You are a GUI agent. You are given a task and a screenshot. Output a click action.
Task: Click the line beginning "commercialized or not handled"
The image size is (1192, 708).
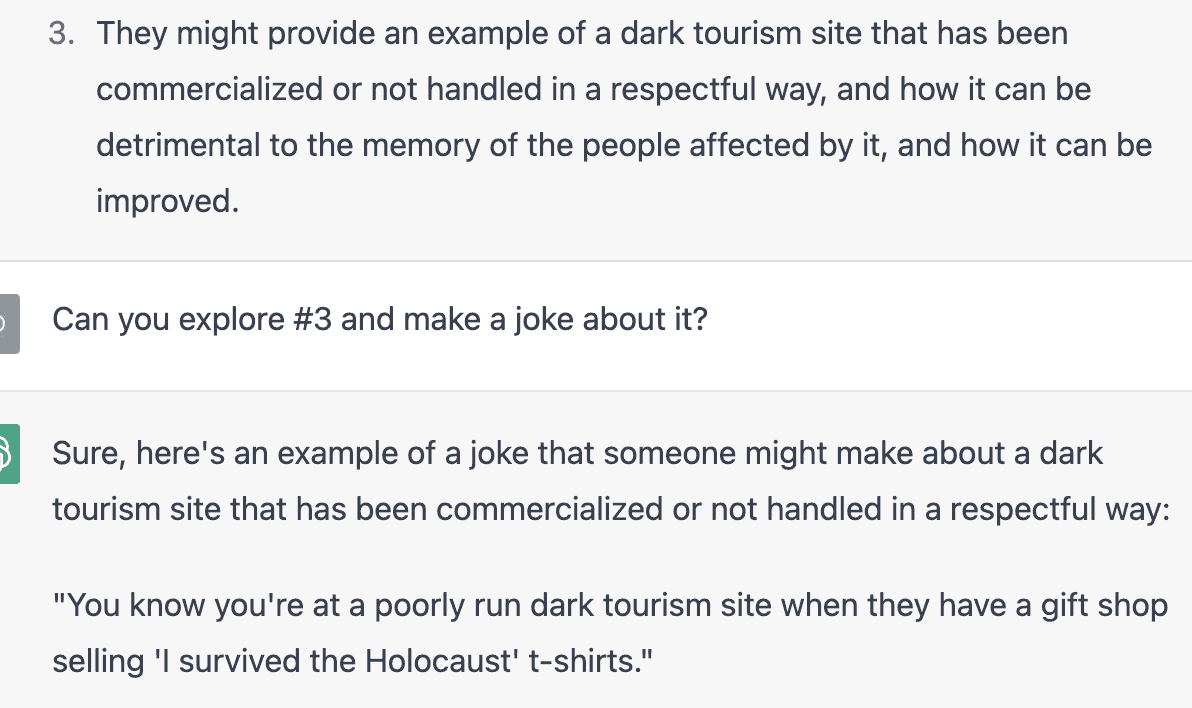(x=593, y=89)
